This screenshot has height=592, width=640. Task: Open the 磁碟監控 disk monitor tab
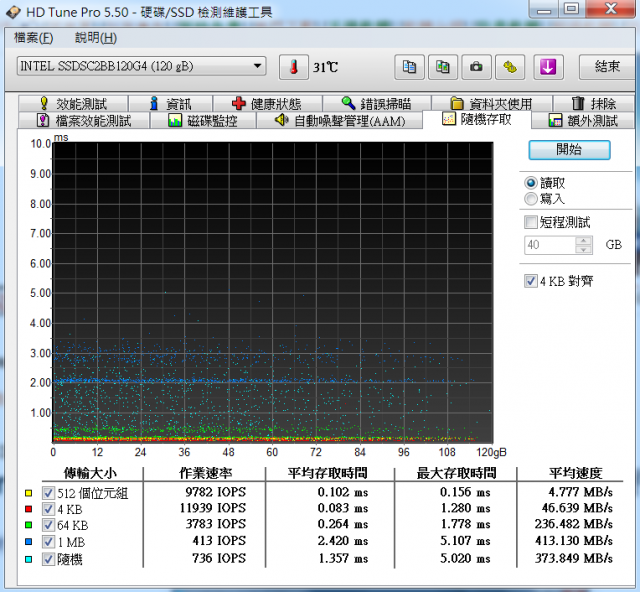tap(203, 121)
